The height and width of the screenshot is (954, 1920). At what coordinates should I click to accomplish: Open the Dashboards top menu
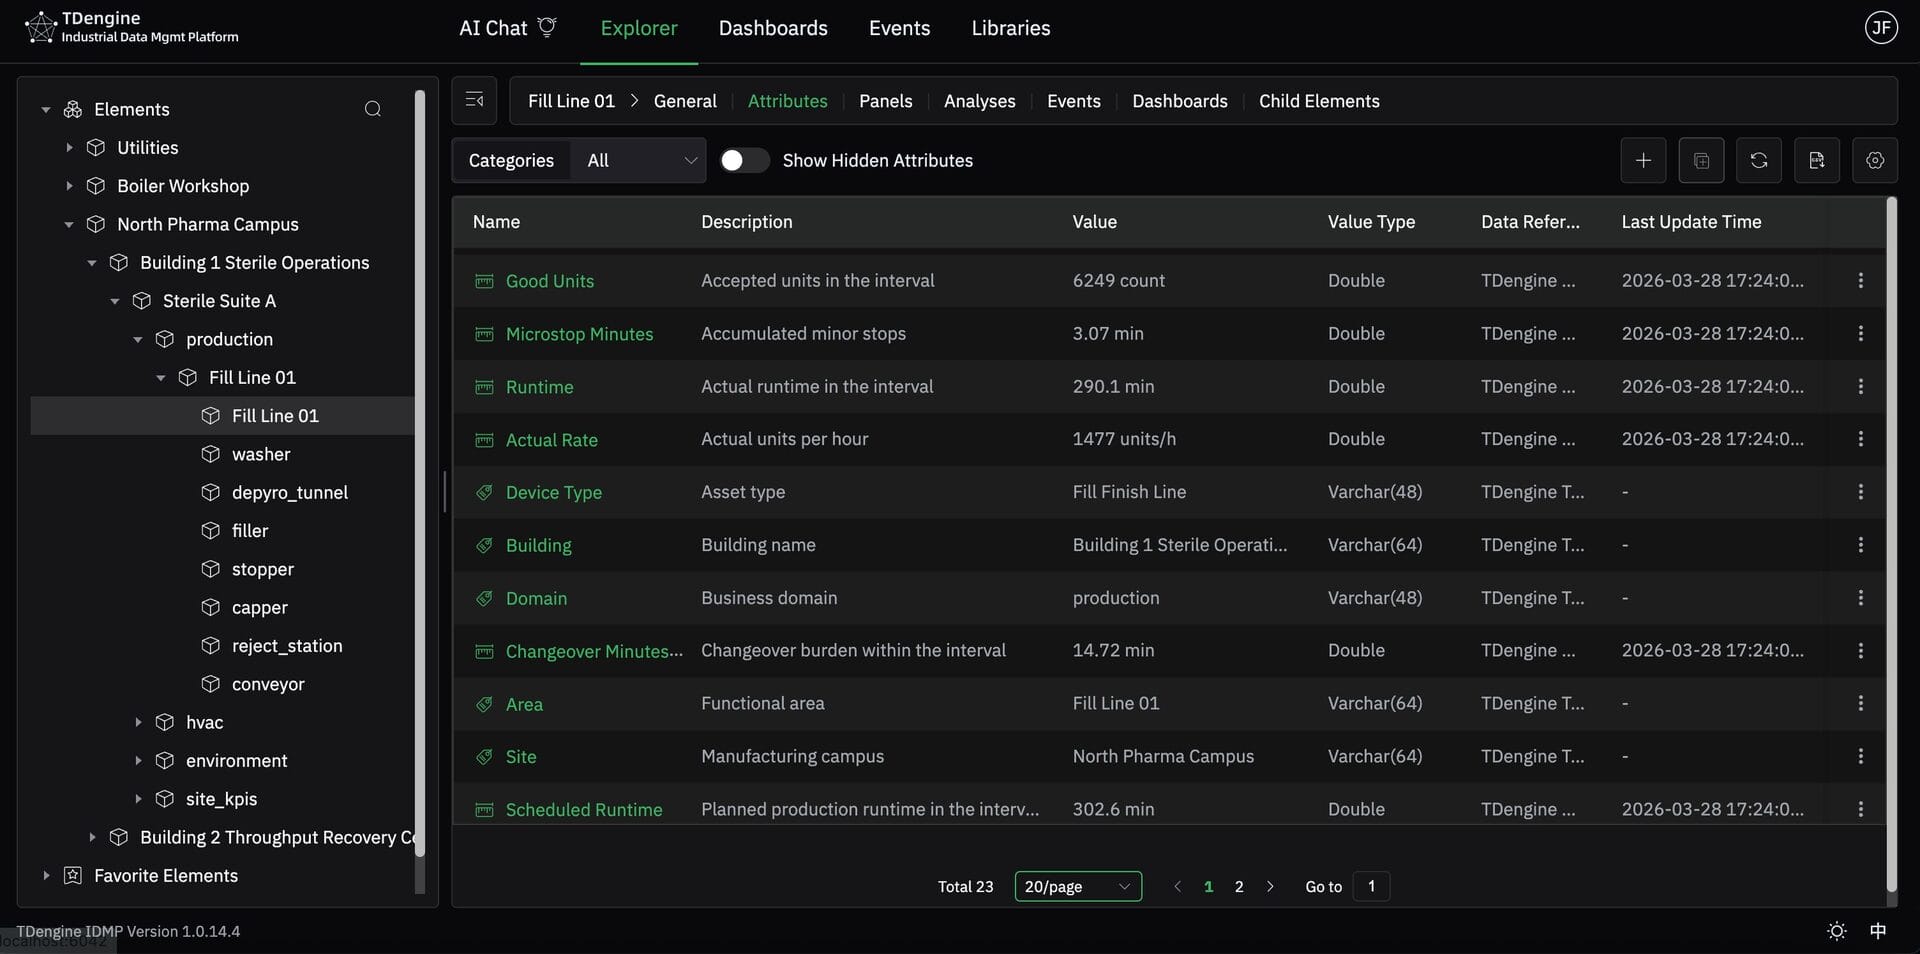pyautogui.click(x=772, y=28)
